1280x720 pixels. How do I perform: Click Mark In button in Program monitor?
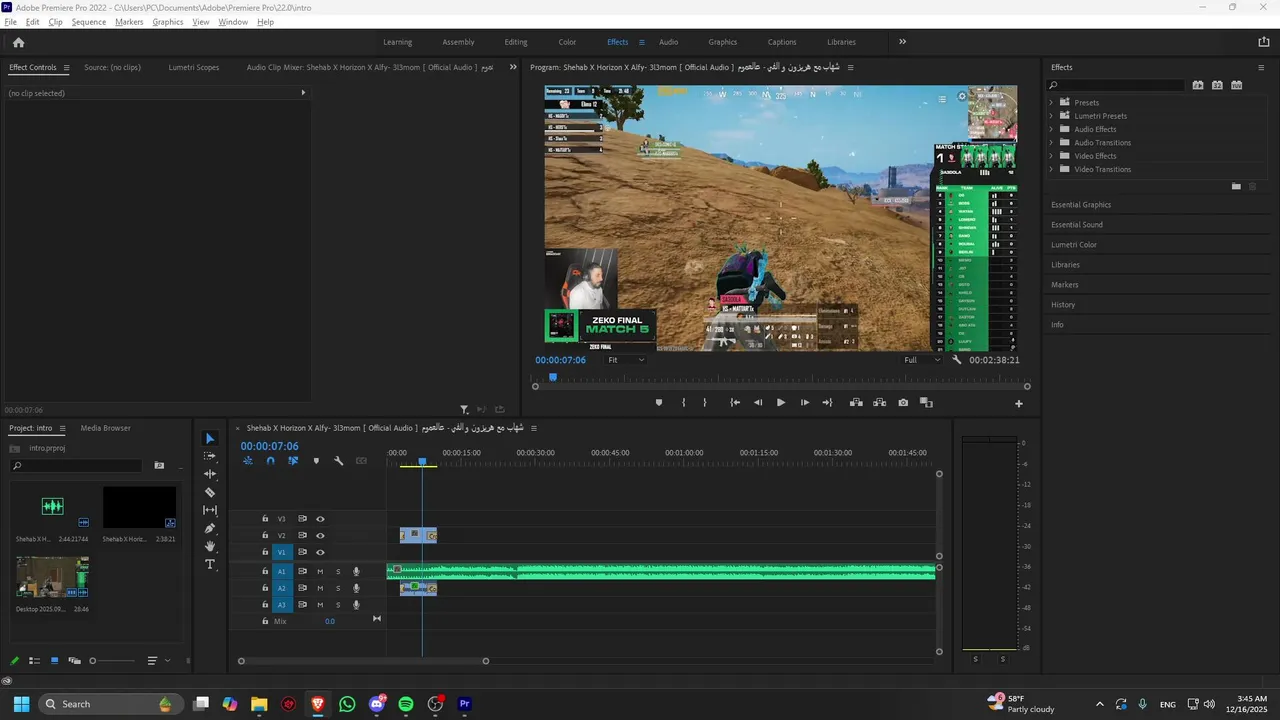click(684, 403)
